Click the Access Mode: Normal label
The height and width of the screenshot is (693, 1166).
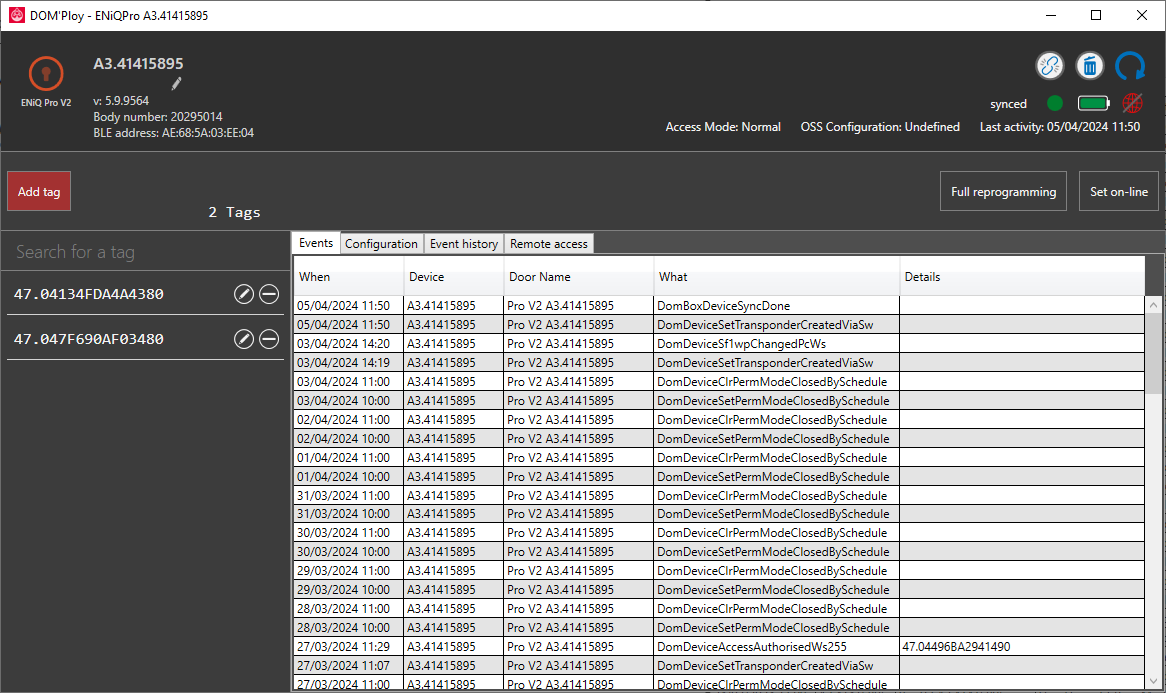pyautogui.click(x=723, y=127)
